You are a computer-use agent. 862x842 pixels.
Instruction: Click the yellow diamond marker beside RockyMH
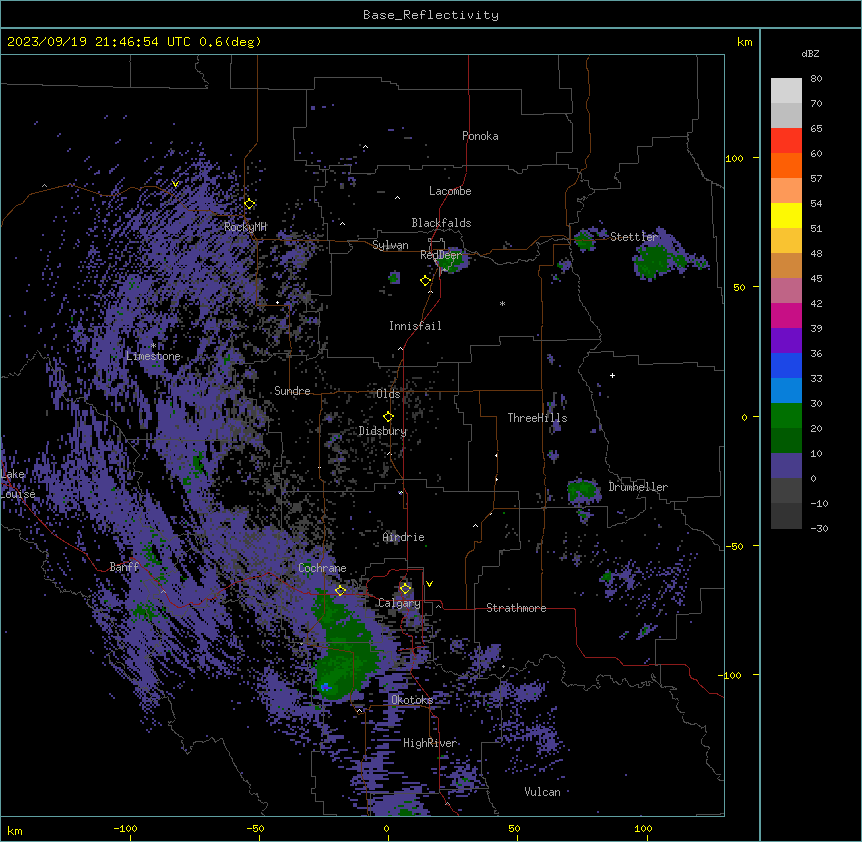[250, 204]
